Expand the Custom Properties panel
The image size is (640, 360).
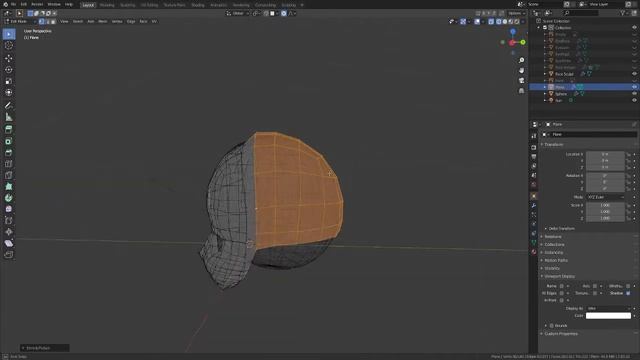coord(560,334)
